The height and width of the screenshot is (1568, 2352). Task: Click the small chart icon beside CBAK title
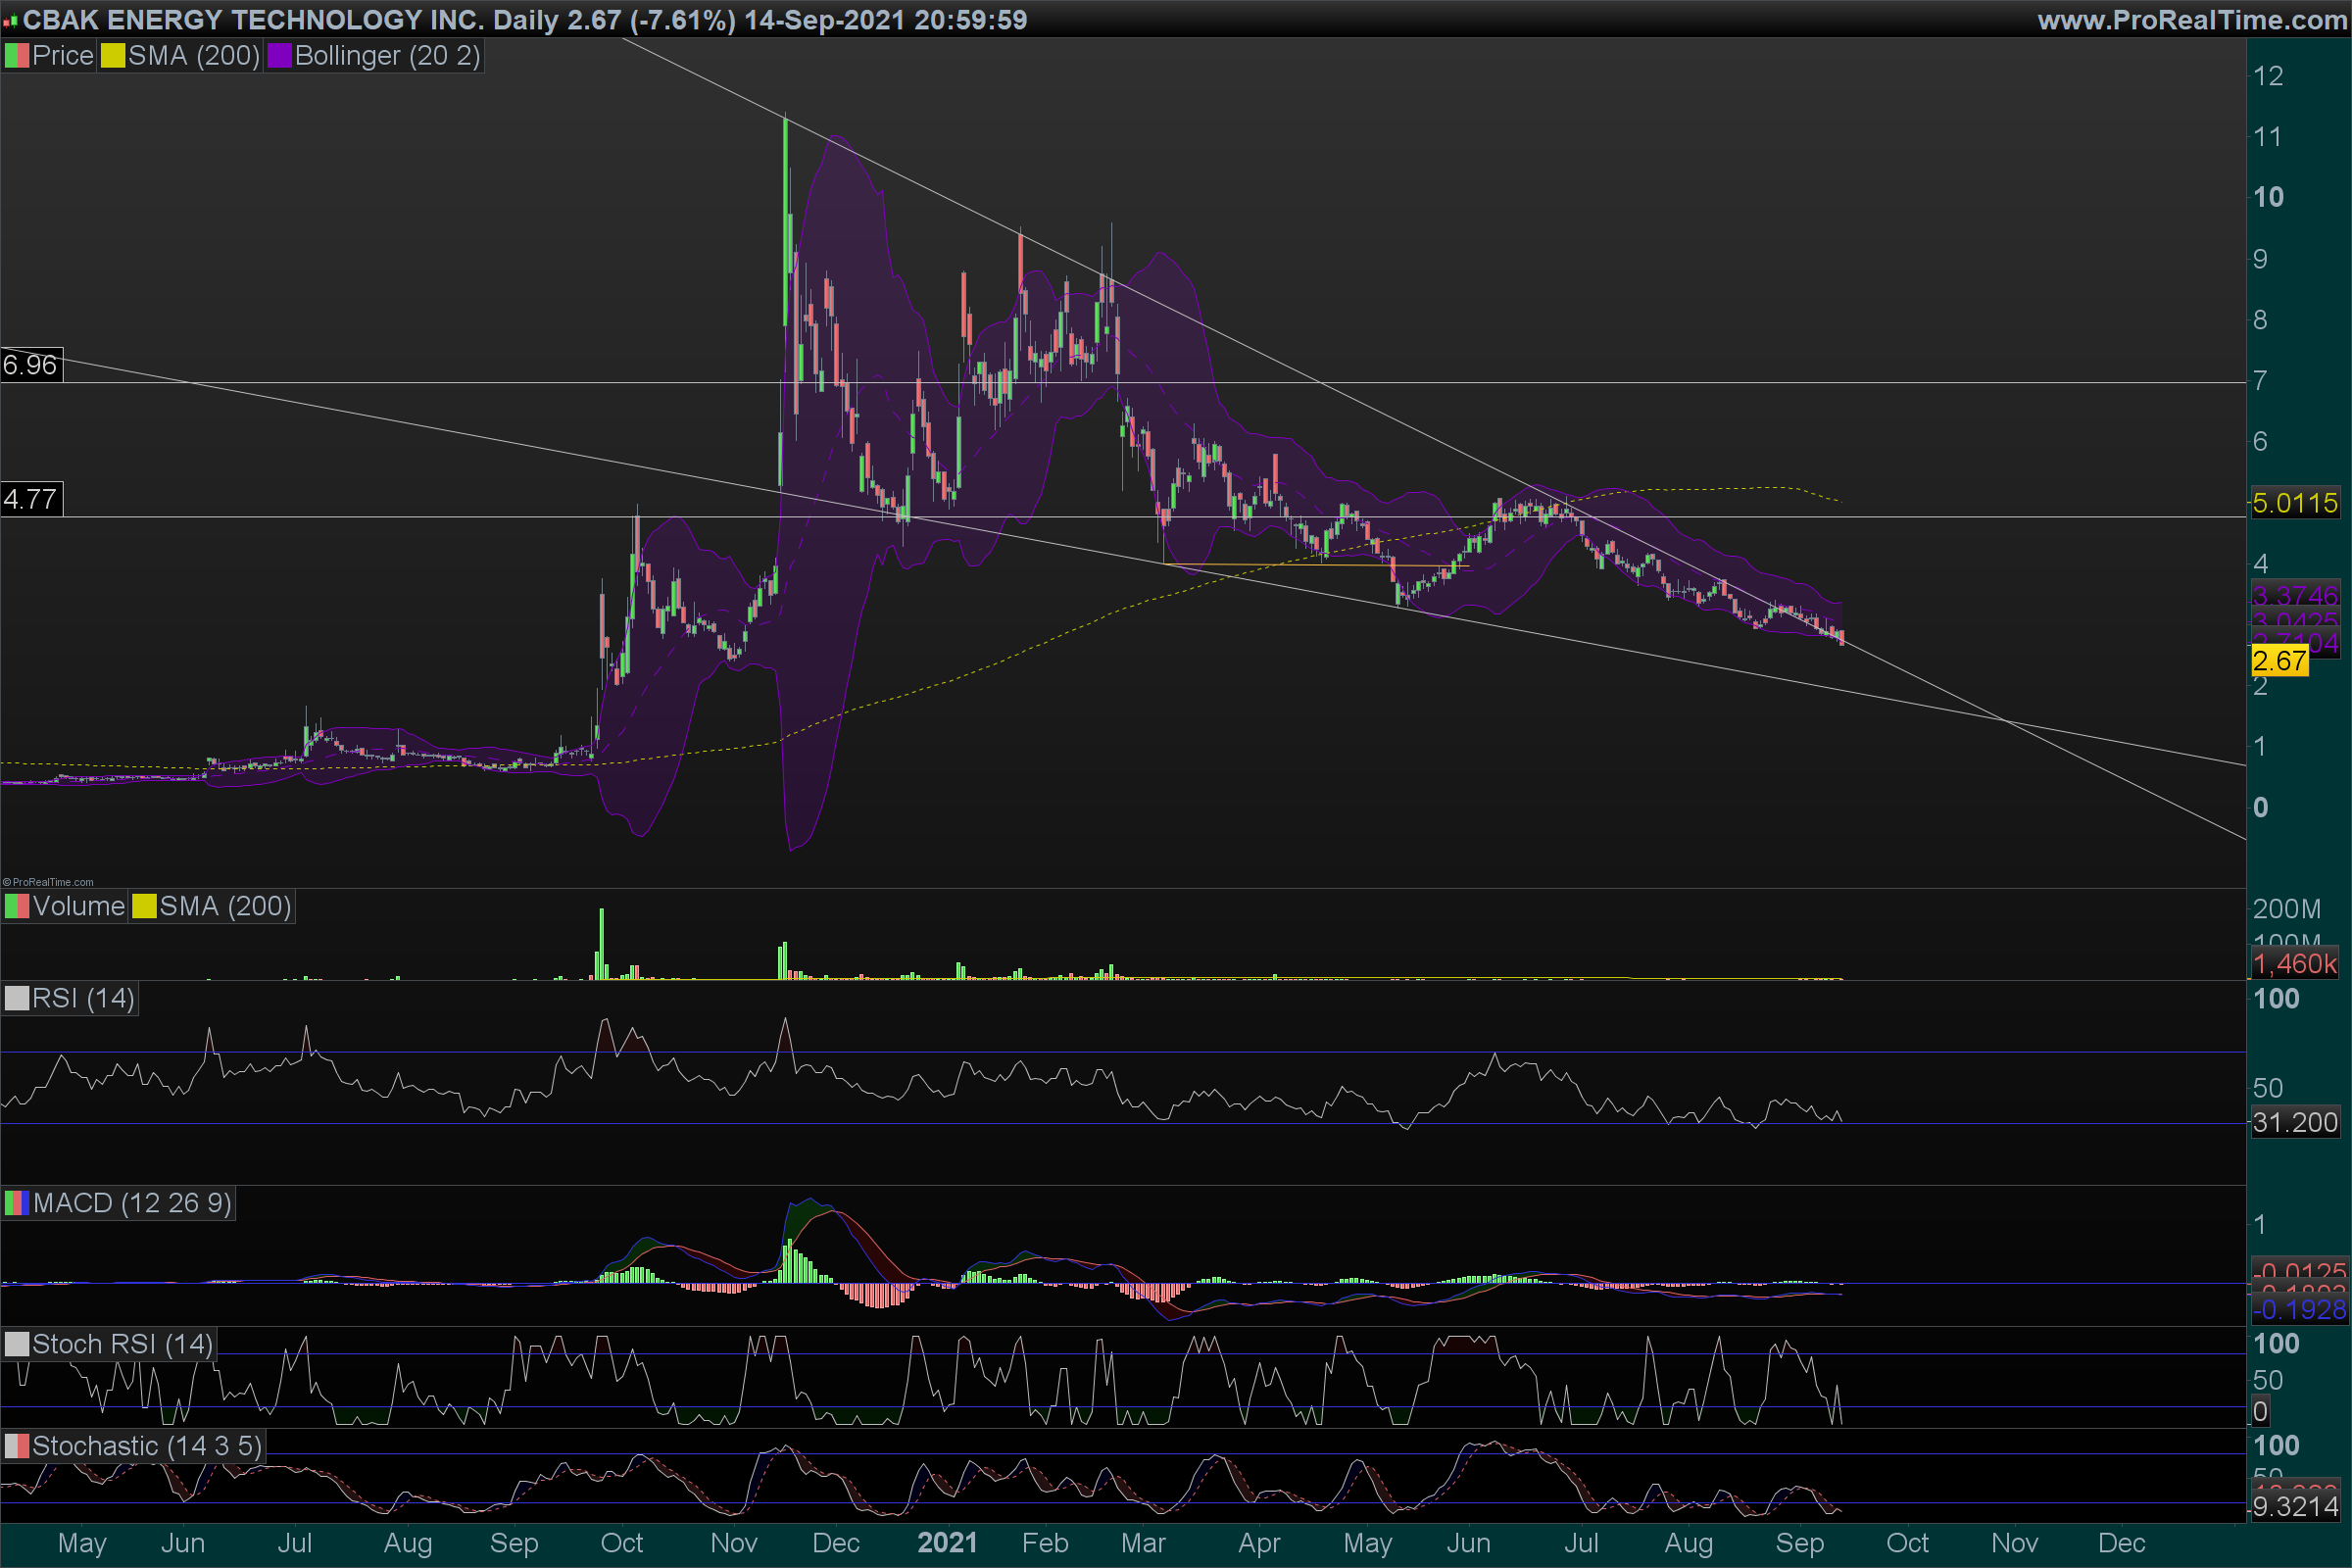[x=10, y=20]
